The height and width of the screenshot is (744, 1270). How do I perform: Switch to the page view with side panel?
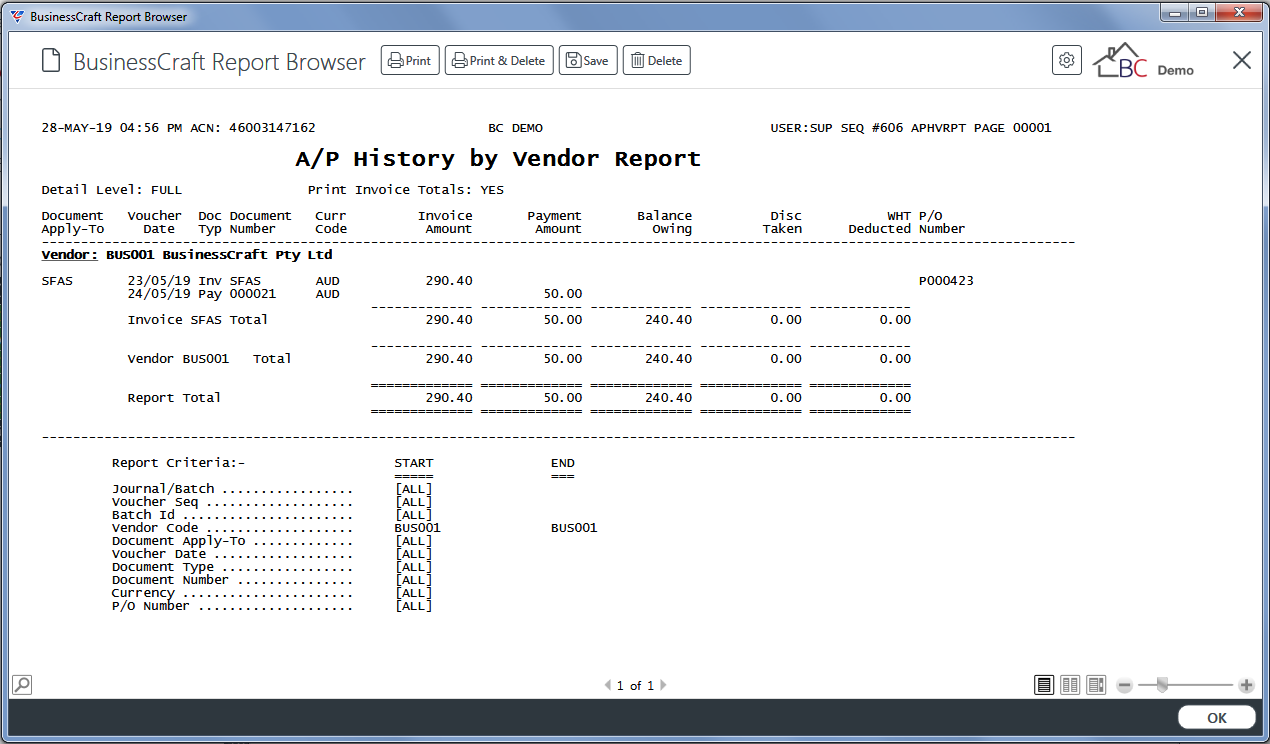coord(1096,685)
